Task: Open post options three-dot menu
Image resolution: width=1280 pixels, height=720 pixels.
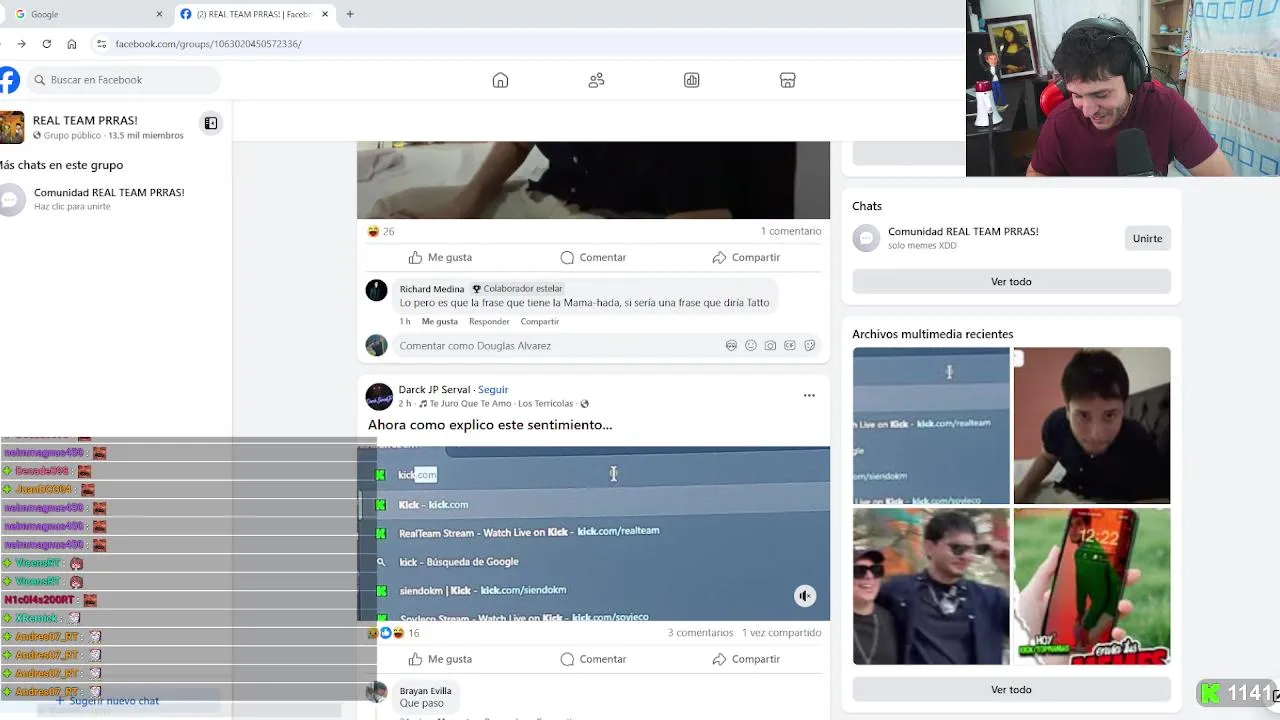Action: point(809,396)
